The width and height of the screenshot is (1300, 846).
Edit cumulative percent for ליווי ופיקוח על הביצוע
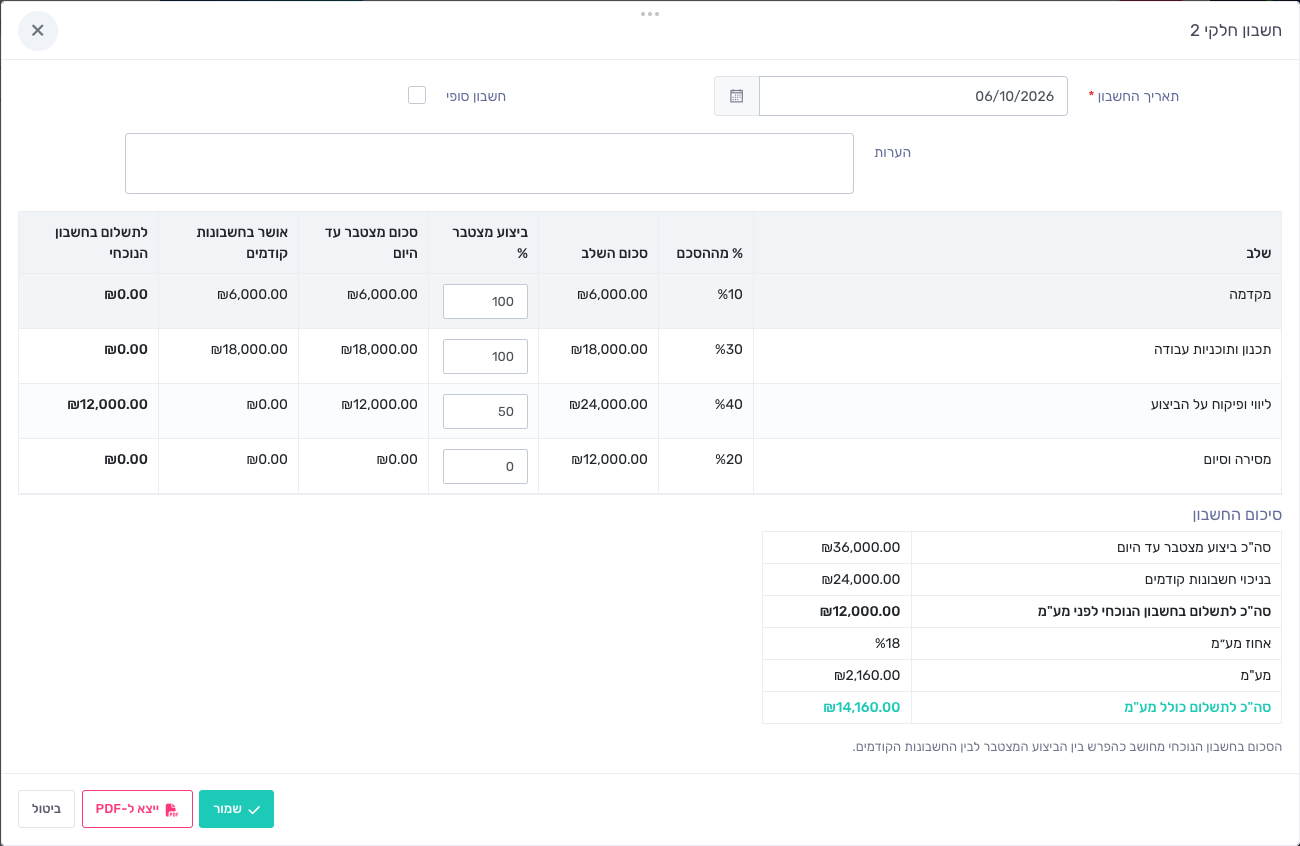[x=485, y=411]
